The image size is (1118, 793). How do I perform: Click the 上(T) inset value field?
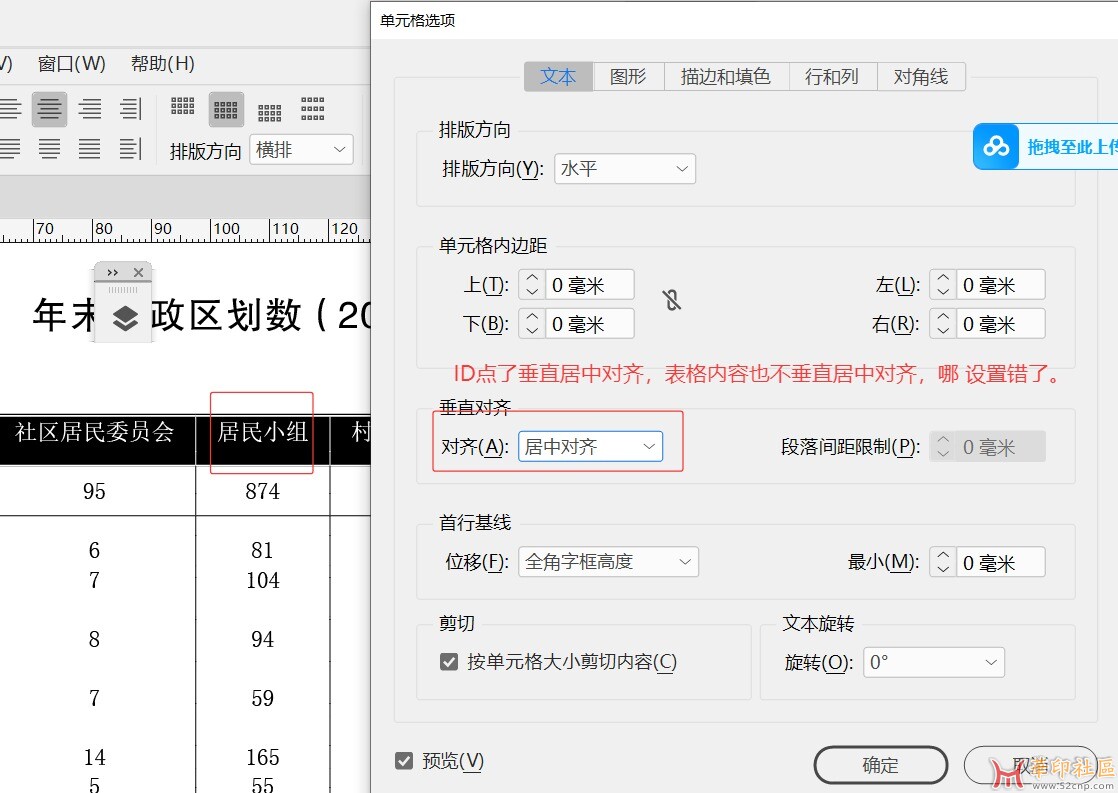pyautogui.click(x=590, y=285)
